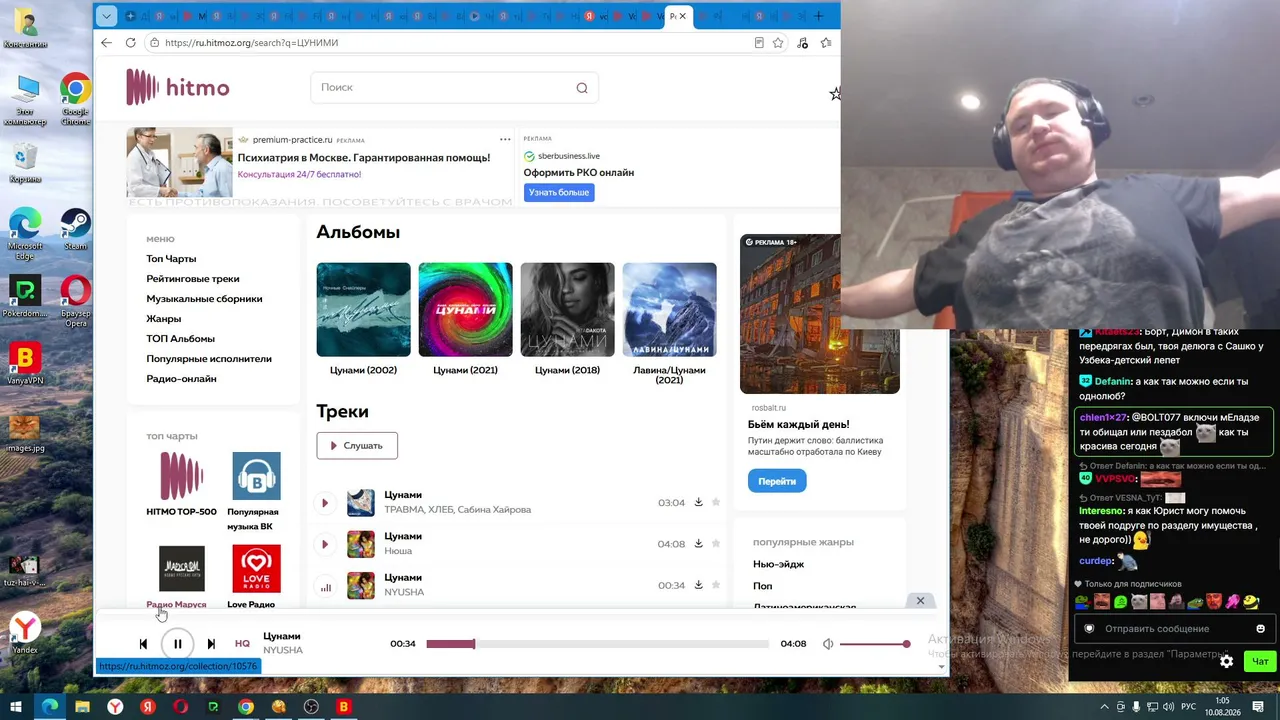
Task: Open Windows Start menu
Action: click(x=16, y=707)
